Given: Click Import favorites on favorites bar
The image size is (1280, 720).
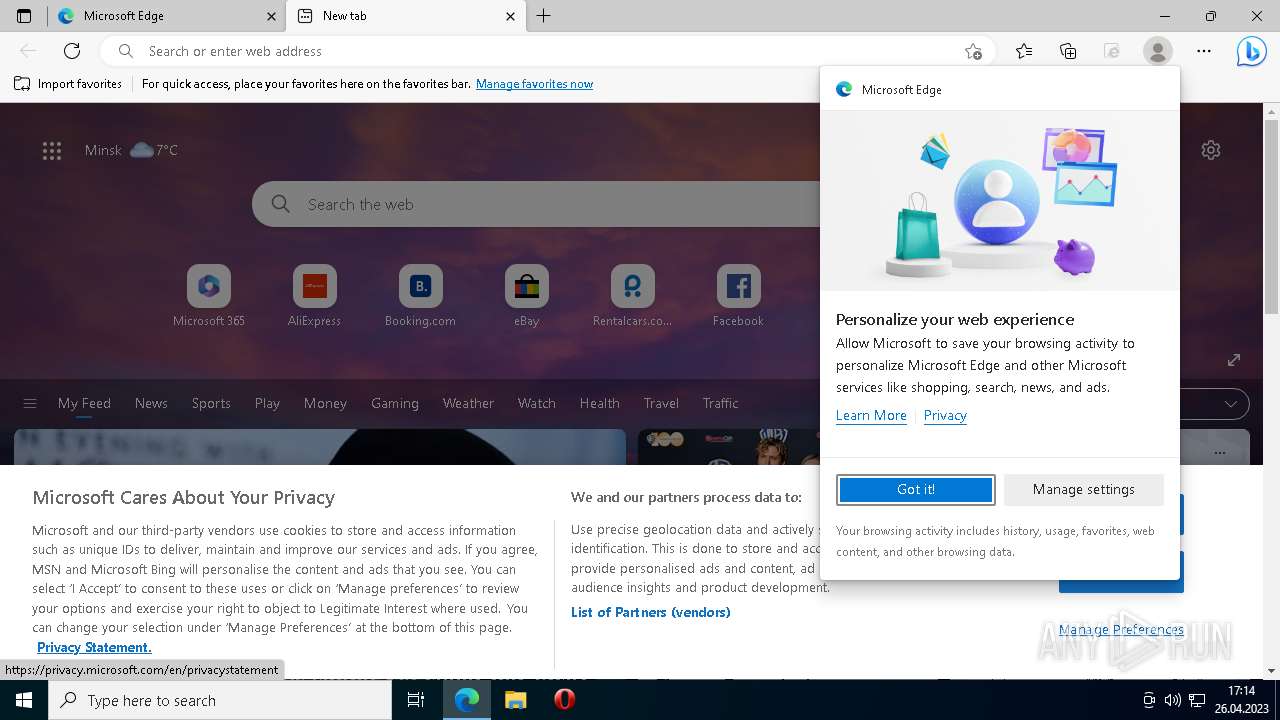Looking at the screenshot, I should click(68, 84).
